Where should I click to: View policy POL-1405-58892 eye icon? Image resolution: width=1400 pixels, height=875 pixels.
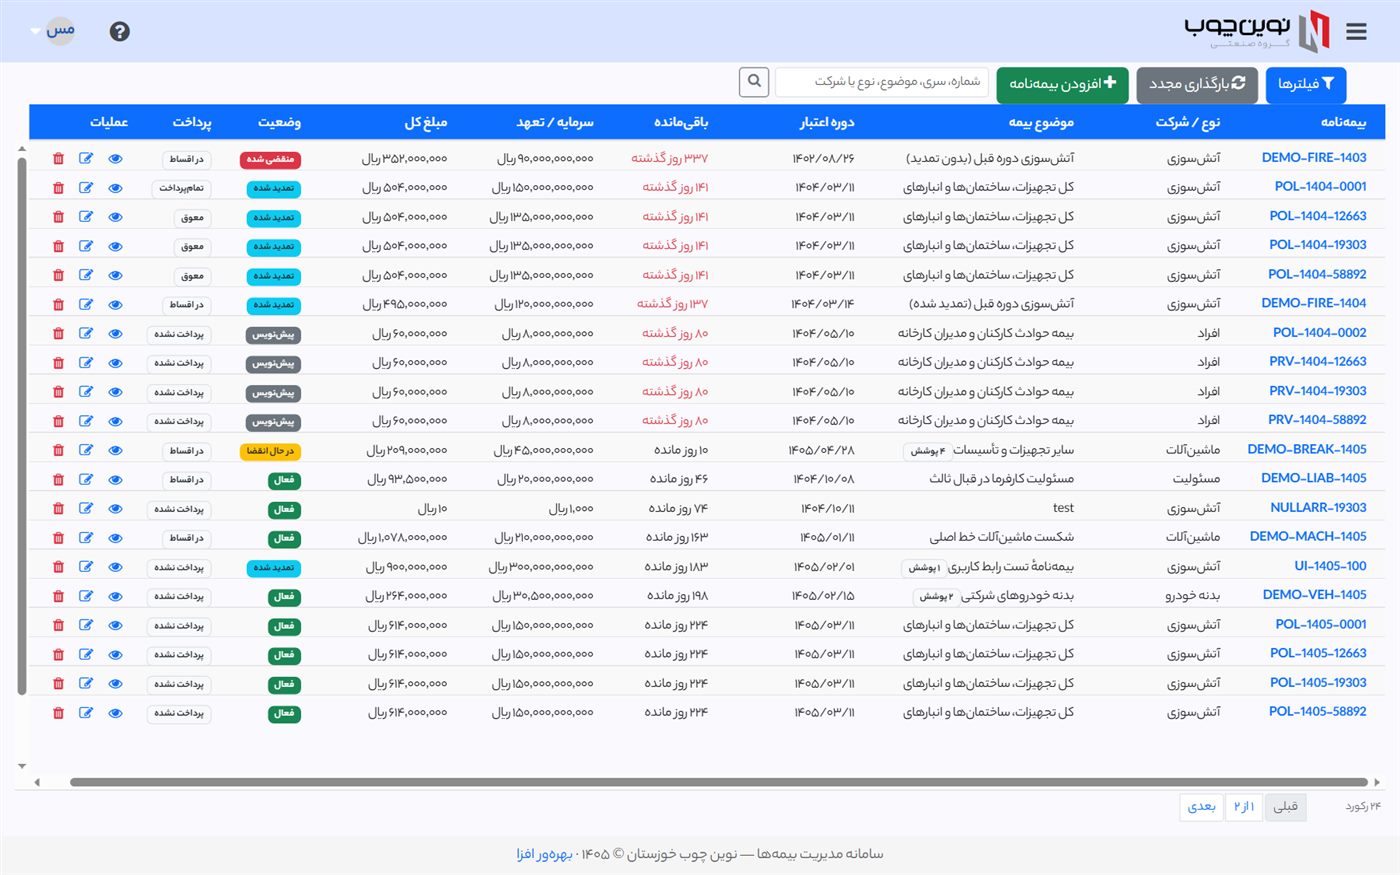pyautogui.click(x=115, y=713)
